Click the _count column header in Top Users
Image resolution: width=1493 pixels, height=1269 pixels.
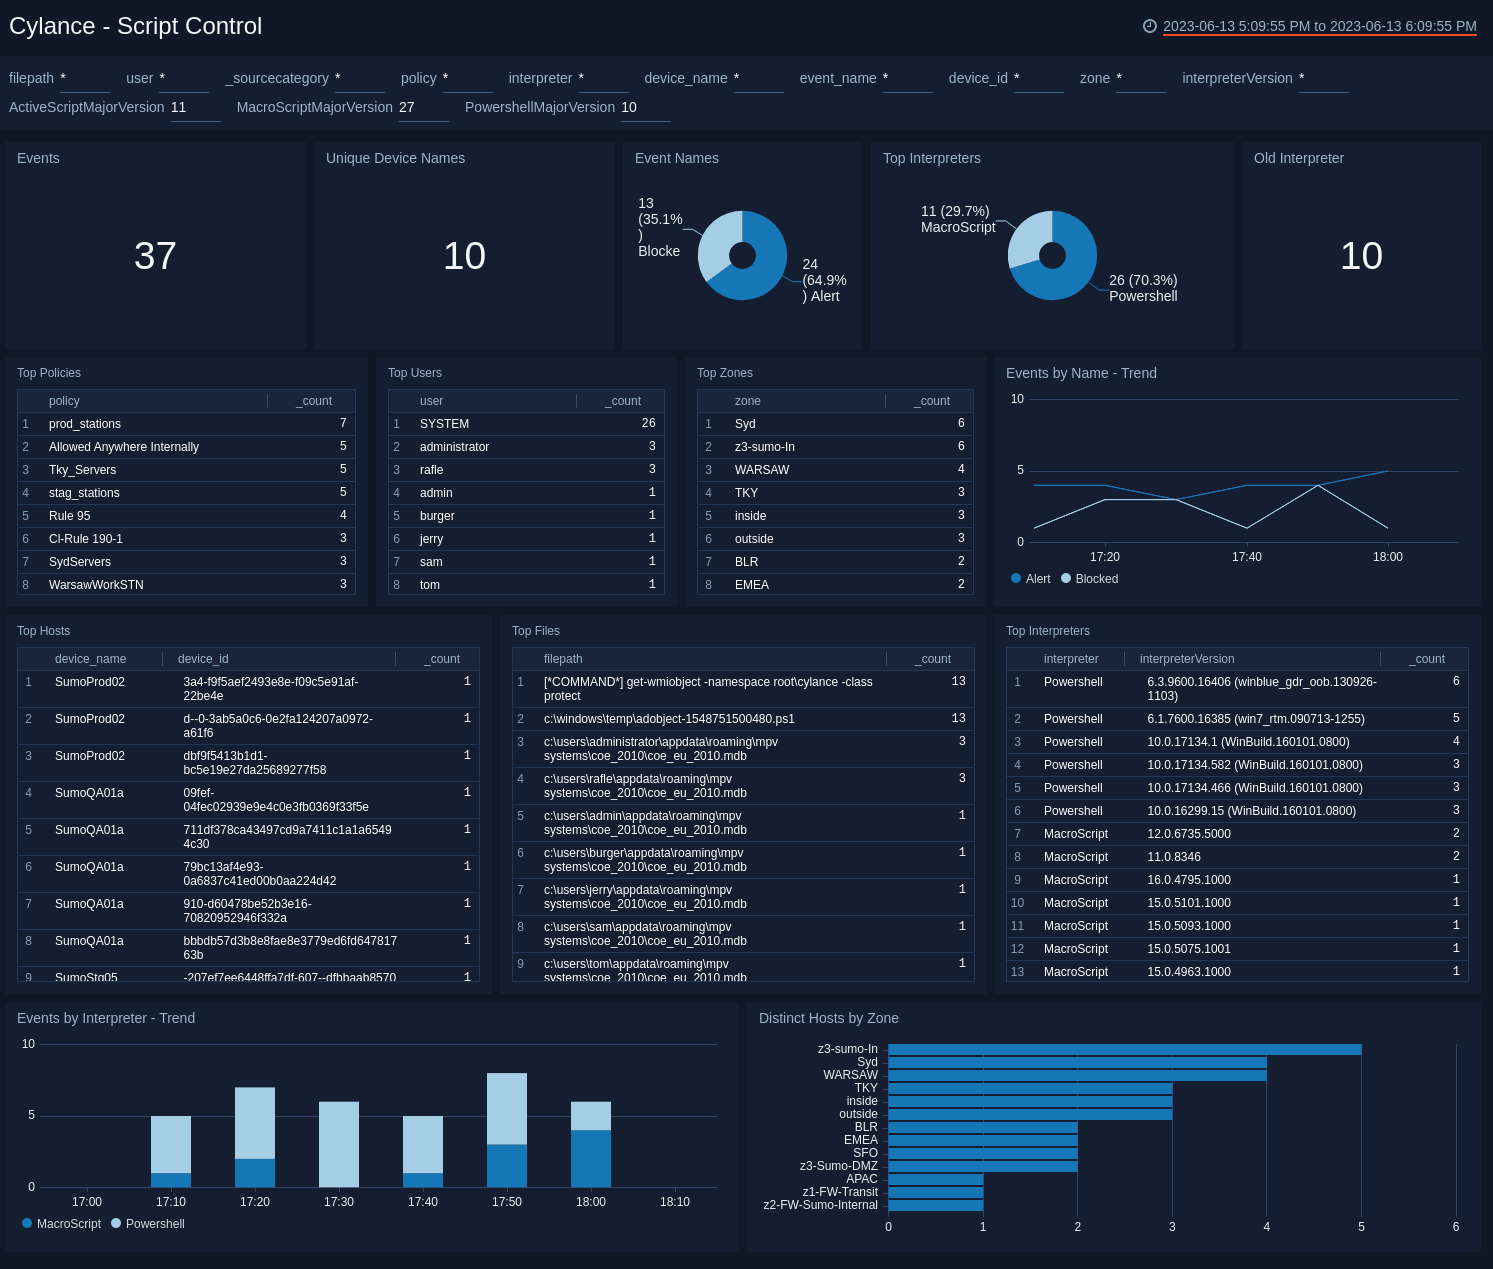[x=621, y=400]
